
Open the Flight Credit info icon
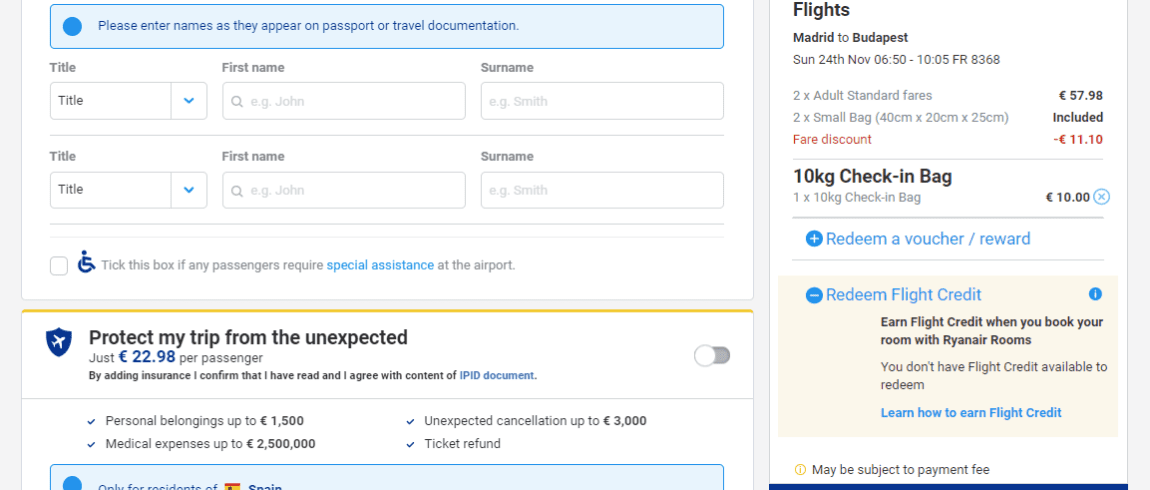click(x=1096, y=294)
